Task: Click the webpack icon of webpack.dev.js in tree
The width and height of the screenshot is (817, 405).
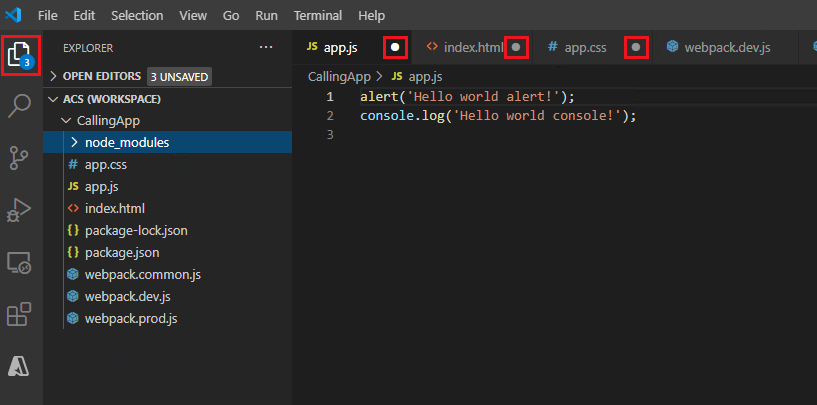Action: 73,297
